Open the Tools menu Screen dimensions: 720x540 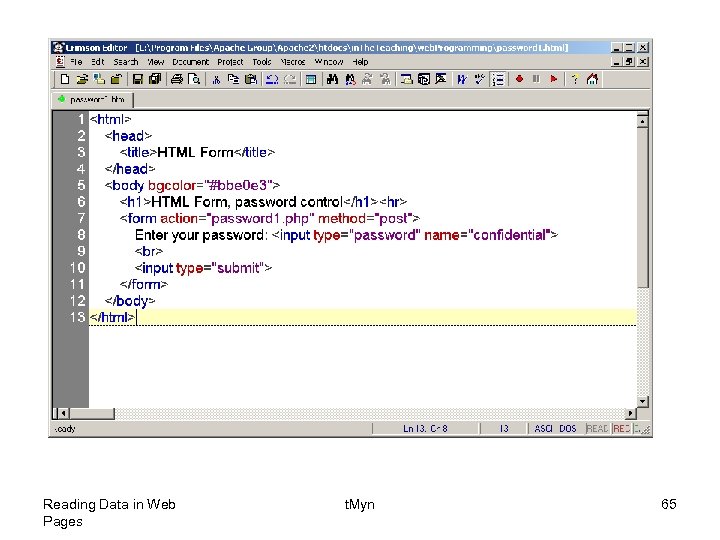tap(262, 62)
